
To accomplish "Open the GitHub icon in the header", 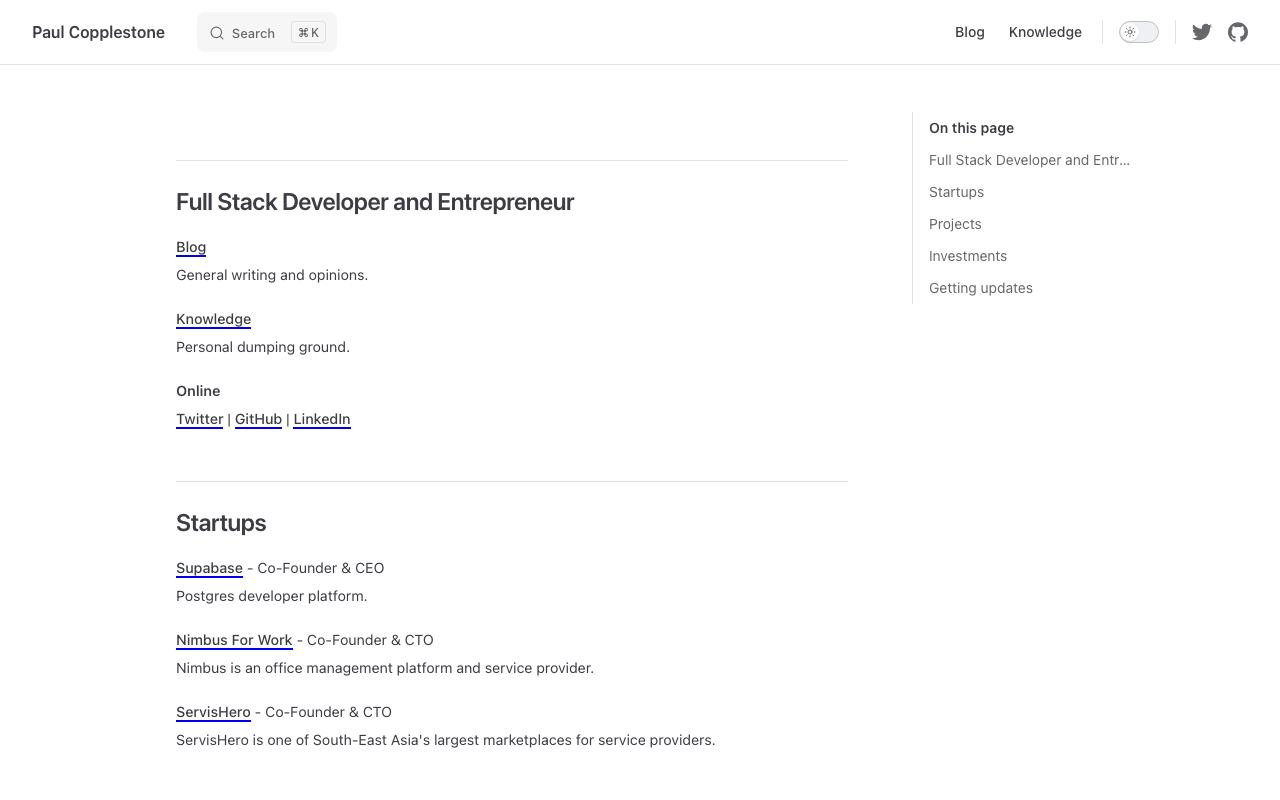I will click(1238, 32).
